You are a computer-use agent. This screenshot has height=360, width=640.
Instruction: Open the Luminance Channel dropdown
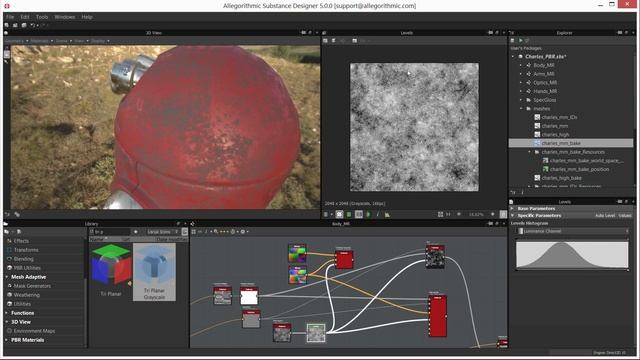573,231
